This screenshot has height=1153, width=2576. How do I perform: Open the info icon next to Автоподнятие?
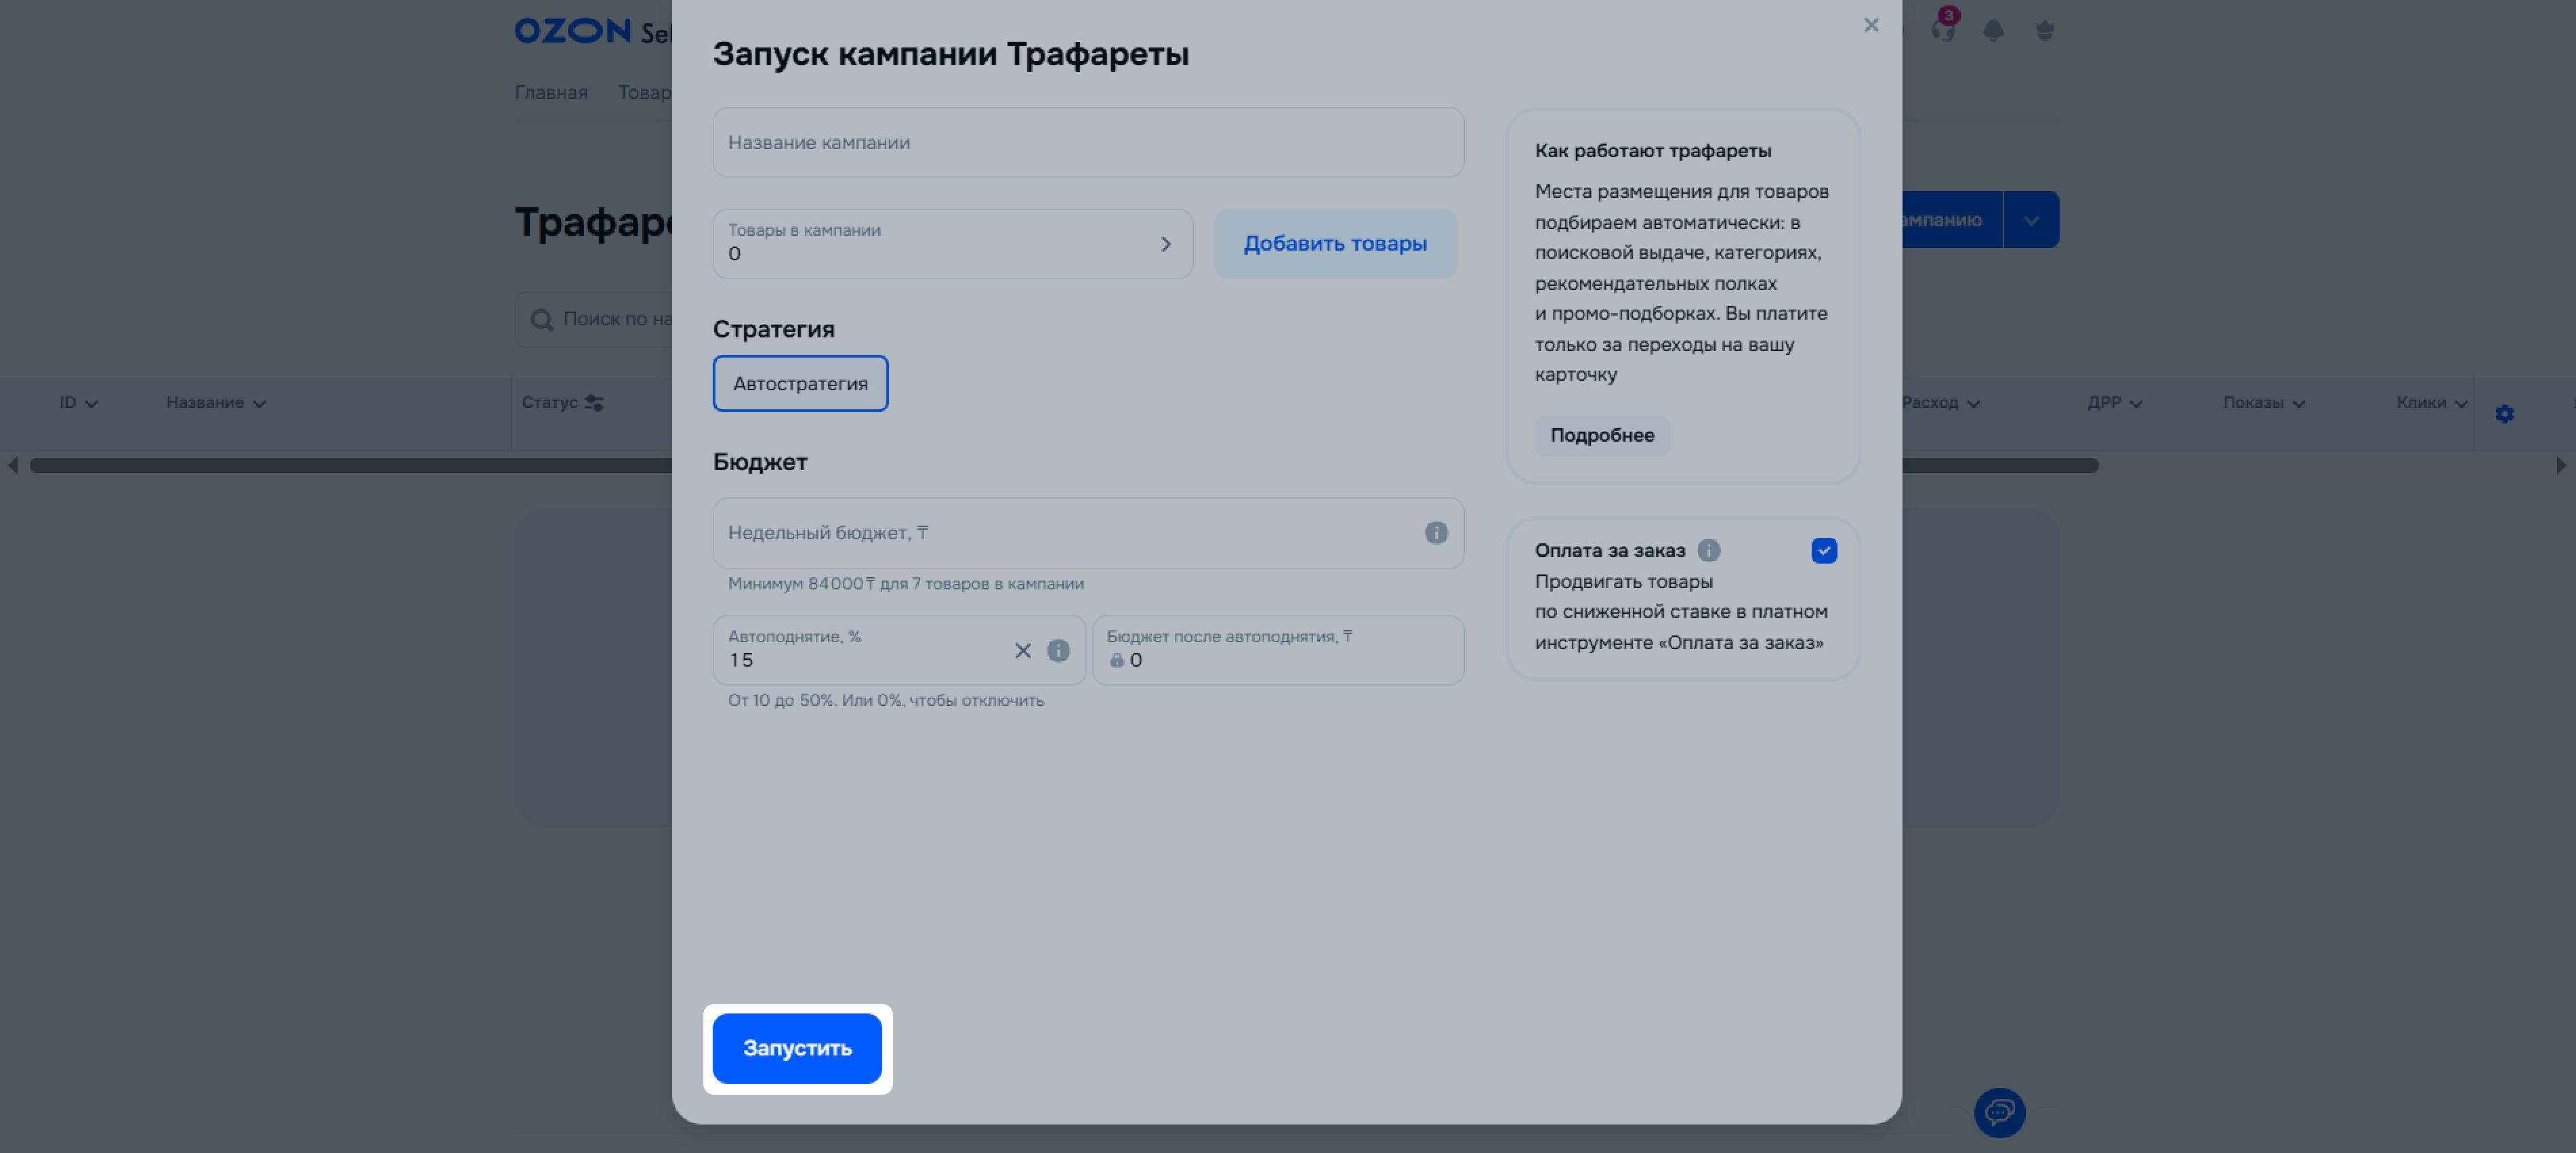1058,651
